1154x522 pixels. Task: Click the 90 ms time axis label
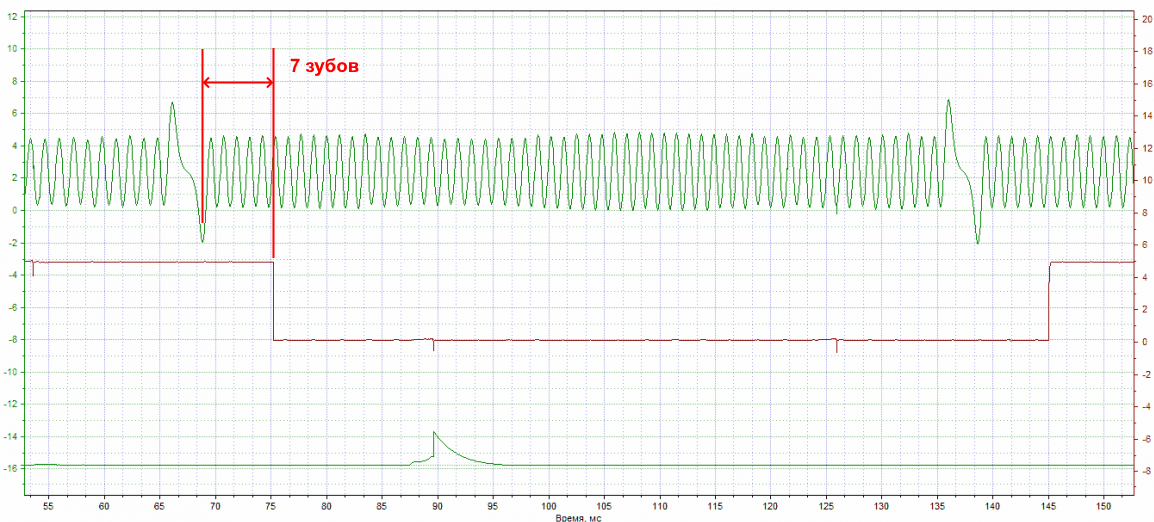tap(437, 507)
